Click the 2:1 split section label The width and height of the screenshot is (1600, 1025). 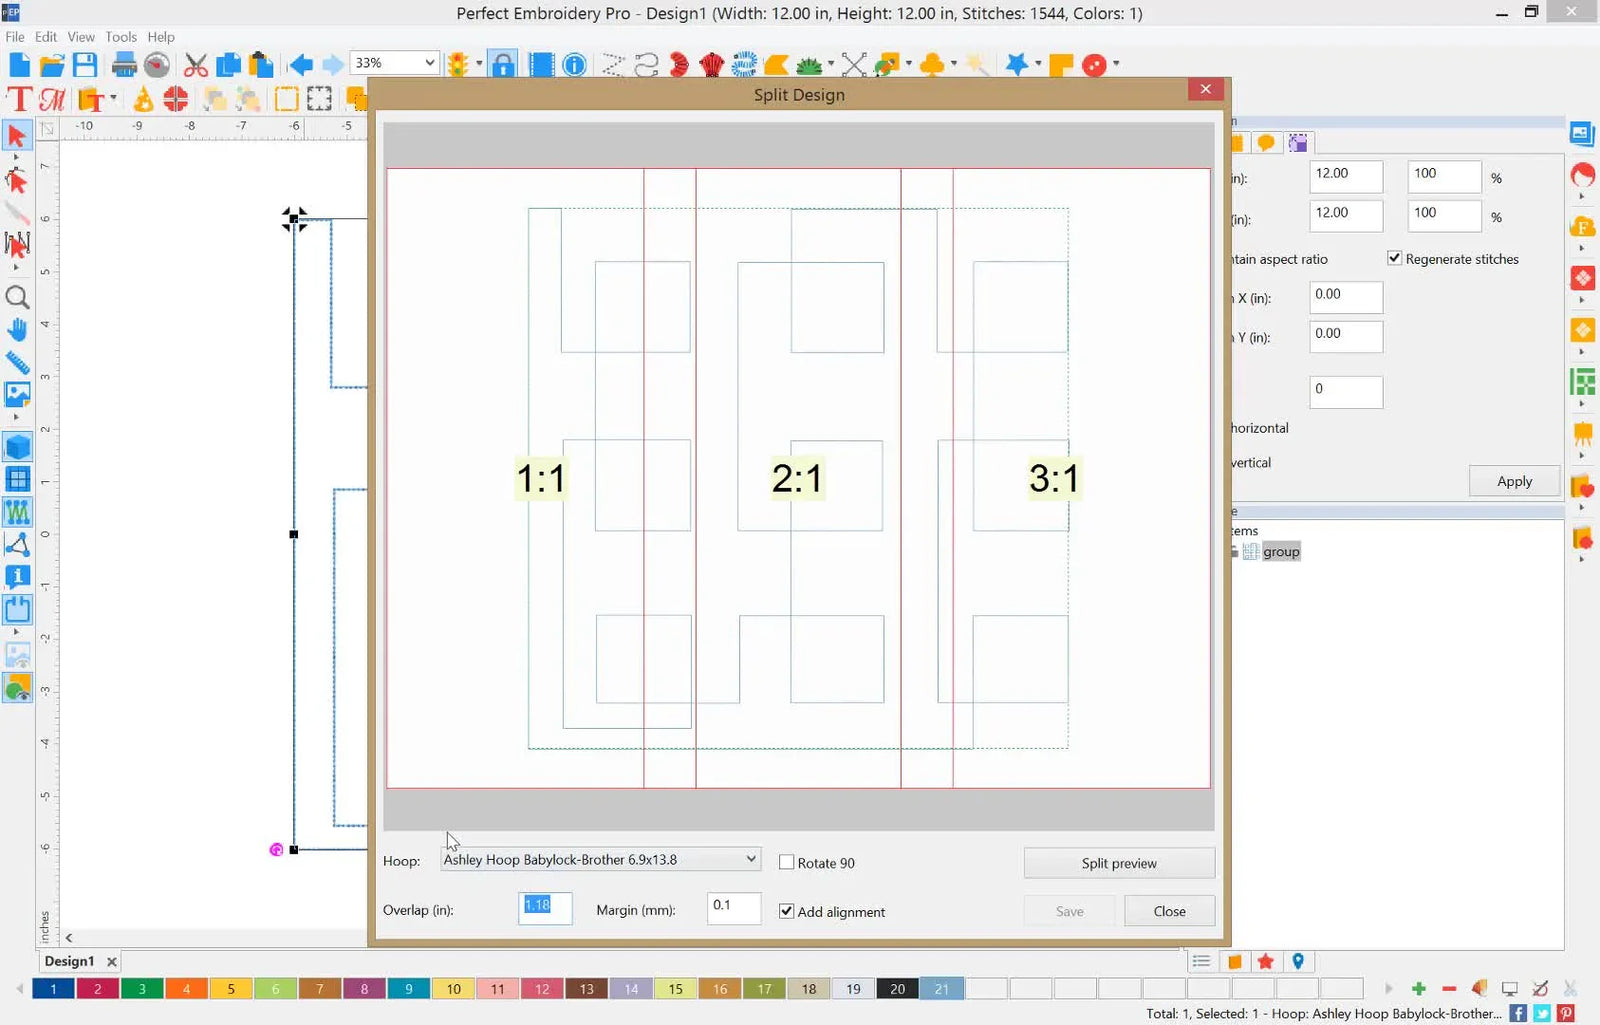point(797,478)
